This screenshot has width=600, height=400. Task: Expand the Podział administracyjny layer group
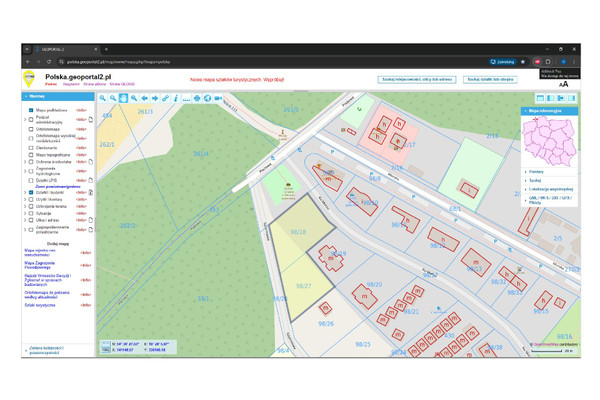25,120
